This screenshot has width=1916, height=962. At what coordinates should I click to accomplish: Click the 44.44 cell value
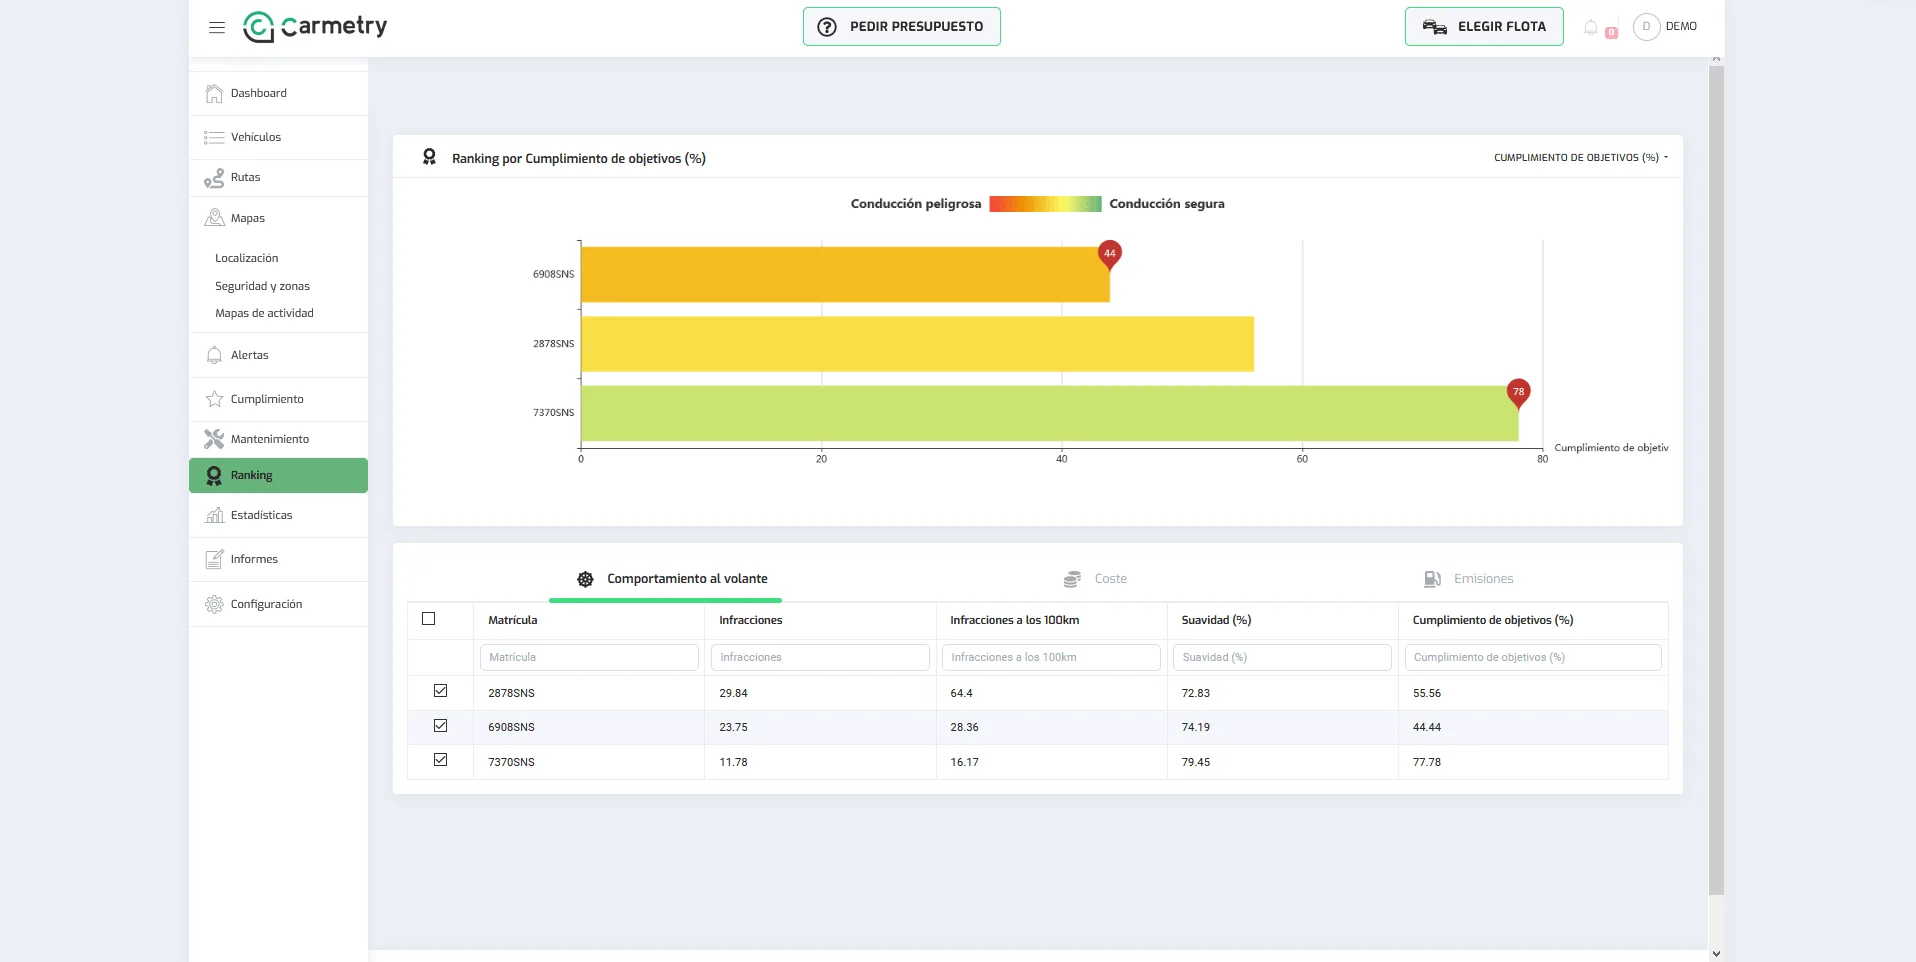1427,727
